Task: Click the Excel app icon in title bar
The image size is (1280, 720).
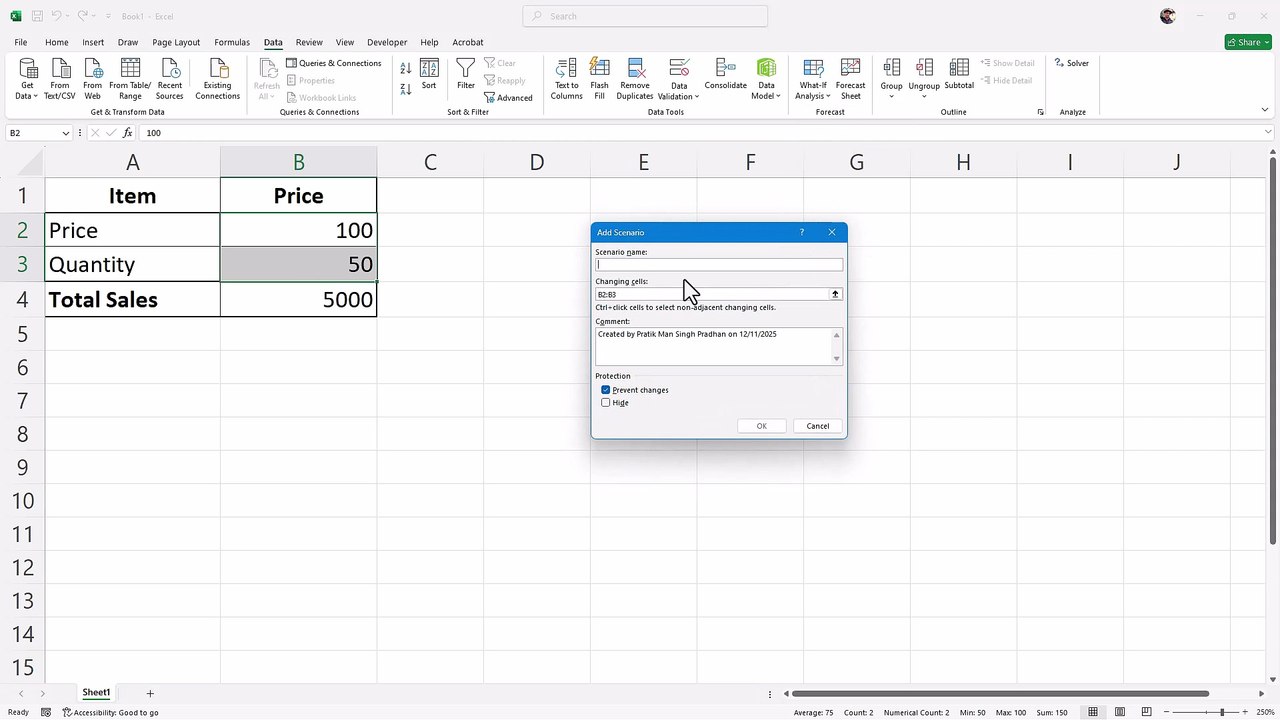Action: 15,16
